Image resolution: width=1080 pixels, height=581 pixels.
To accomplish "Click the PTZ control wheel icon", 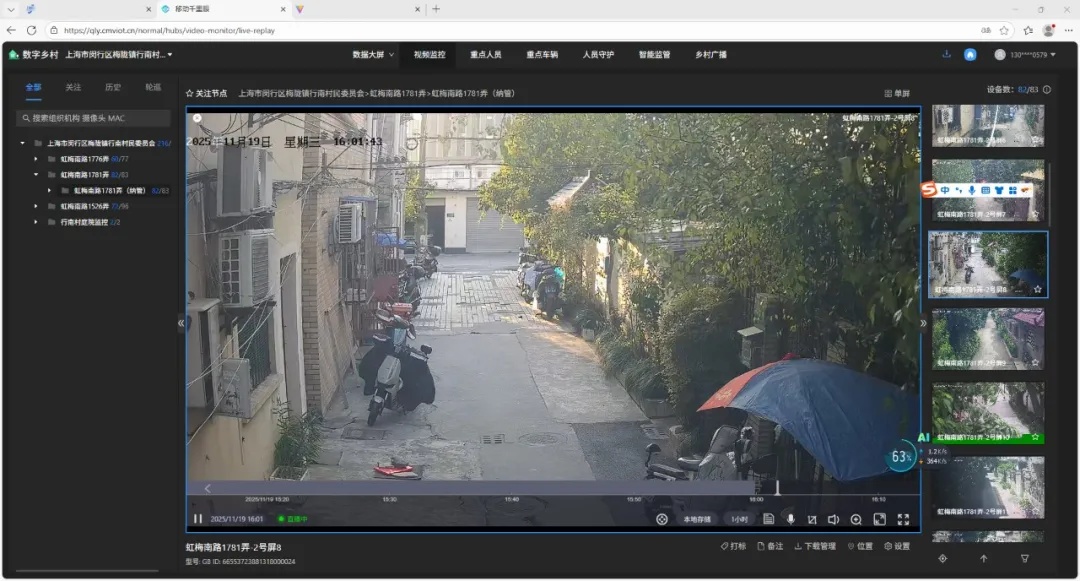I will click(x=662, y=519).
